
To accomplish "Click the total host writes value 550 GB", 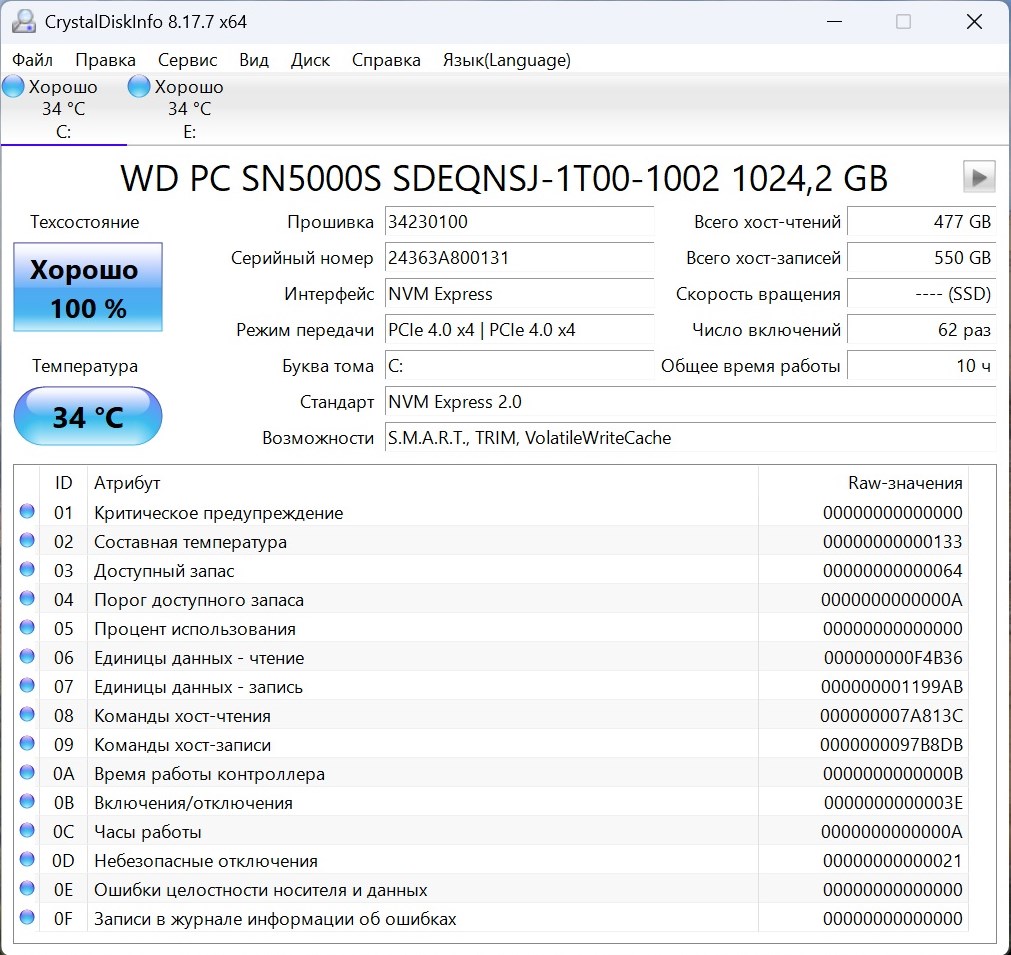I will tap(921, 258).
